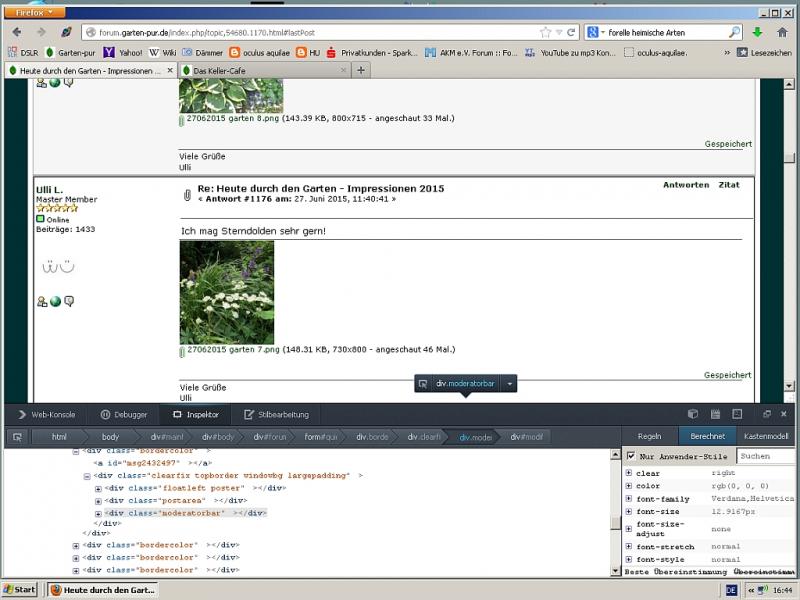
Task: Toggle 'Nur Anwender-Stile' checkbox
Action: click(630, 456)
